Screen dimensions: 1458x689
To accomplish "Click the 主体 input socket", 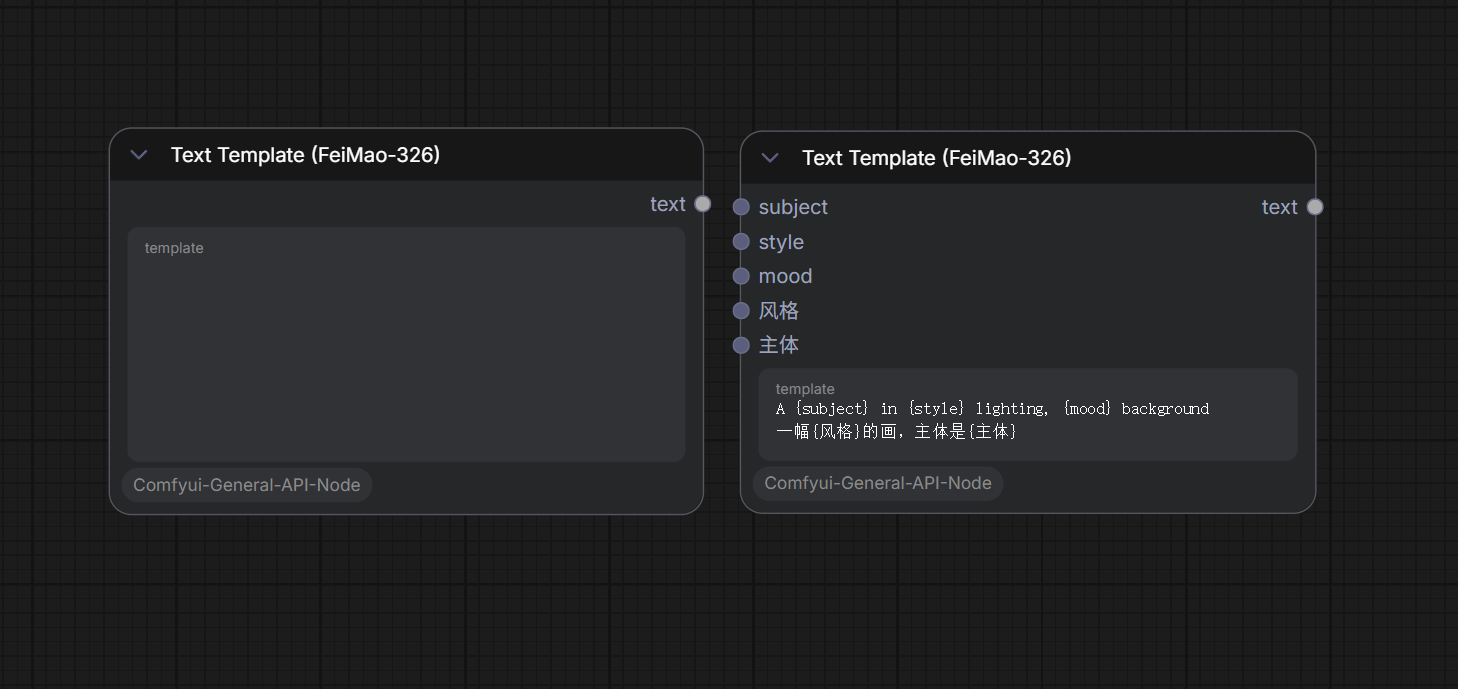I will coord(741,345).
